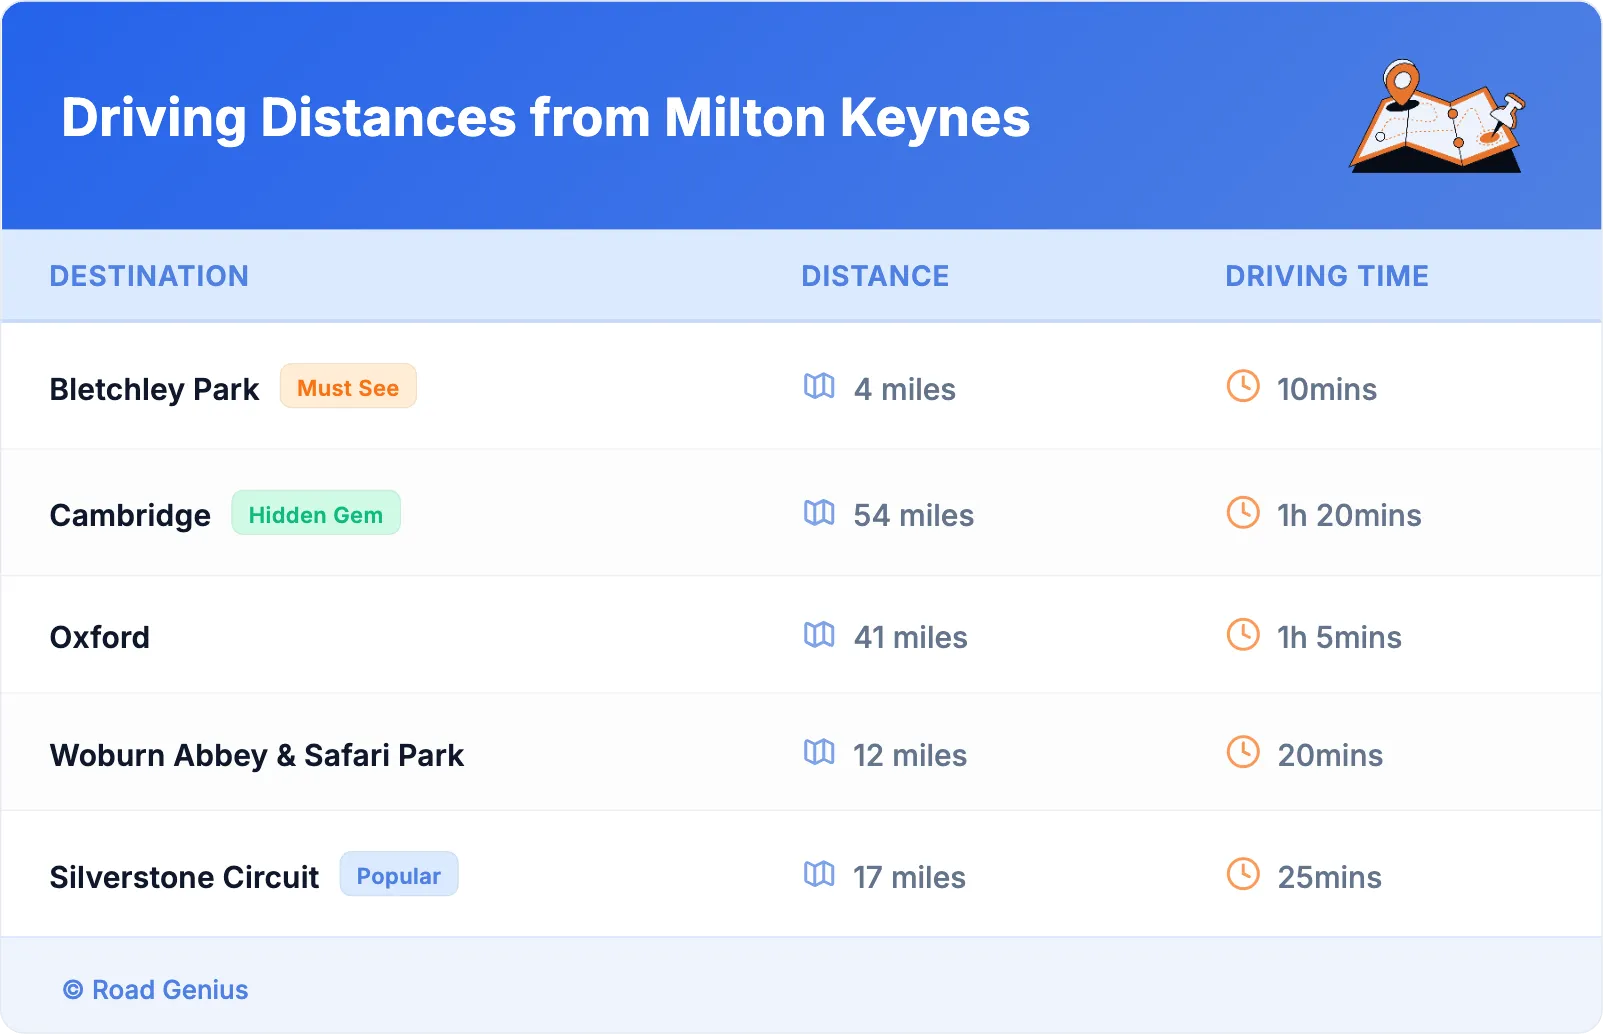The width and height of the screenshot is (1604, 1034).
Task: Open the Road Genius copyright link
Action: point(156,990)
